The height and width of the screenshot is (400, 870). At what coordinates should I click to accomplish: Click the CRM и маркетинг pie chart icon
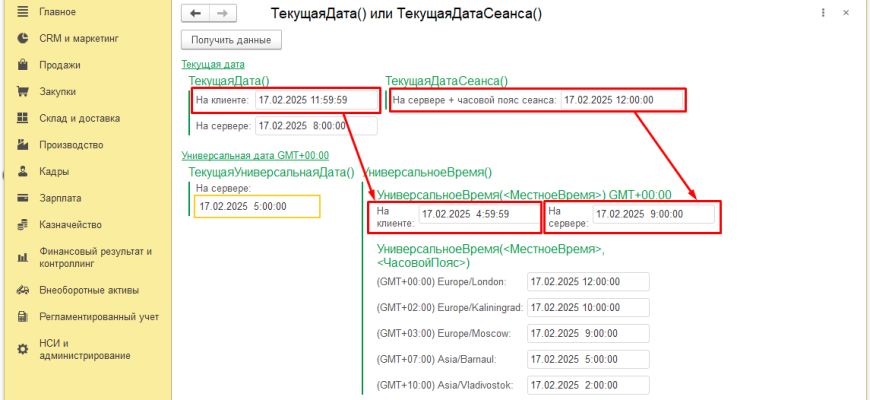(22, 38)
